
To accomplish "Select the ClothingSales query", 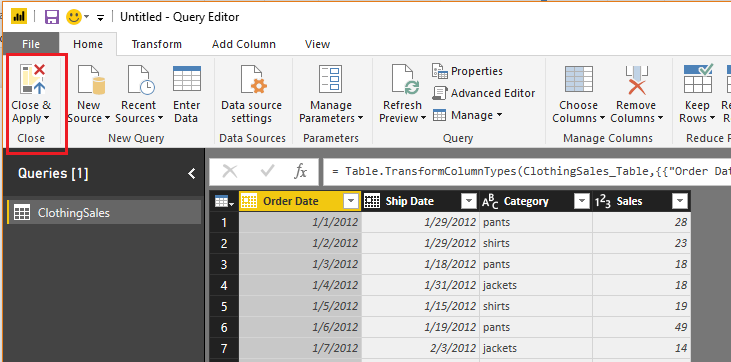I will tap(104, 213).
